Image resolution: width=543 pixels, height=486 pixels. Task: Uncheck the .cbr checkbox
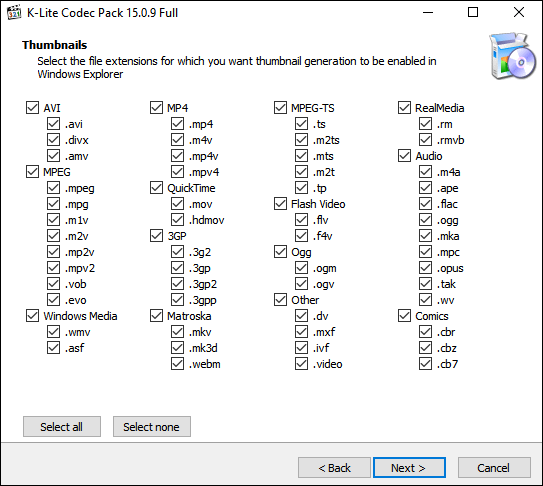pyautogui.click(x=425, y=332)
